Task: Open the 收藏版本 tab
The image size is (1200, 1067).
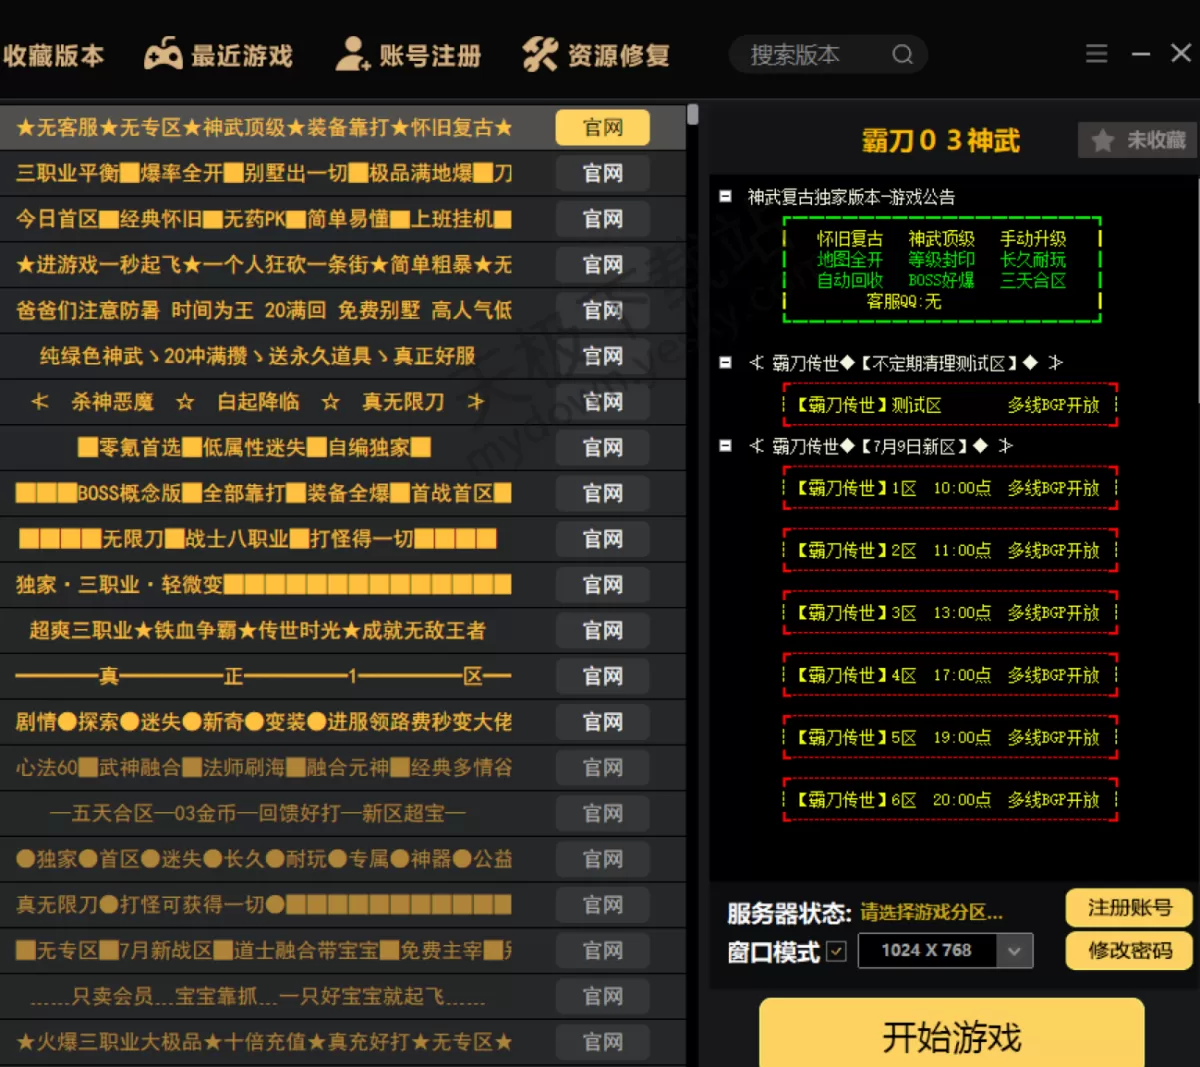Action: click(x=52, y=56)
